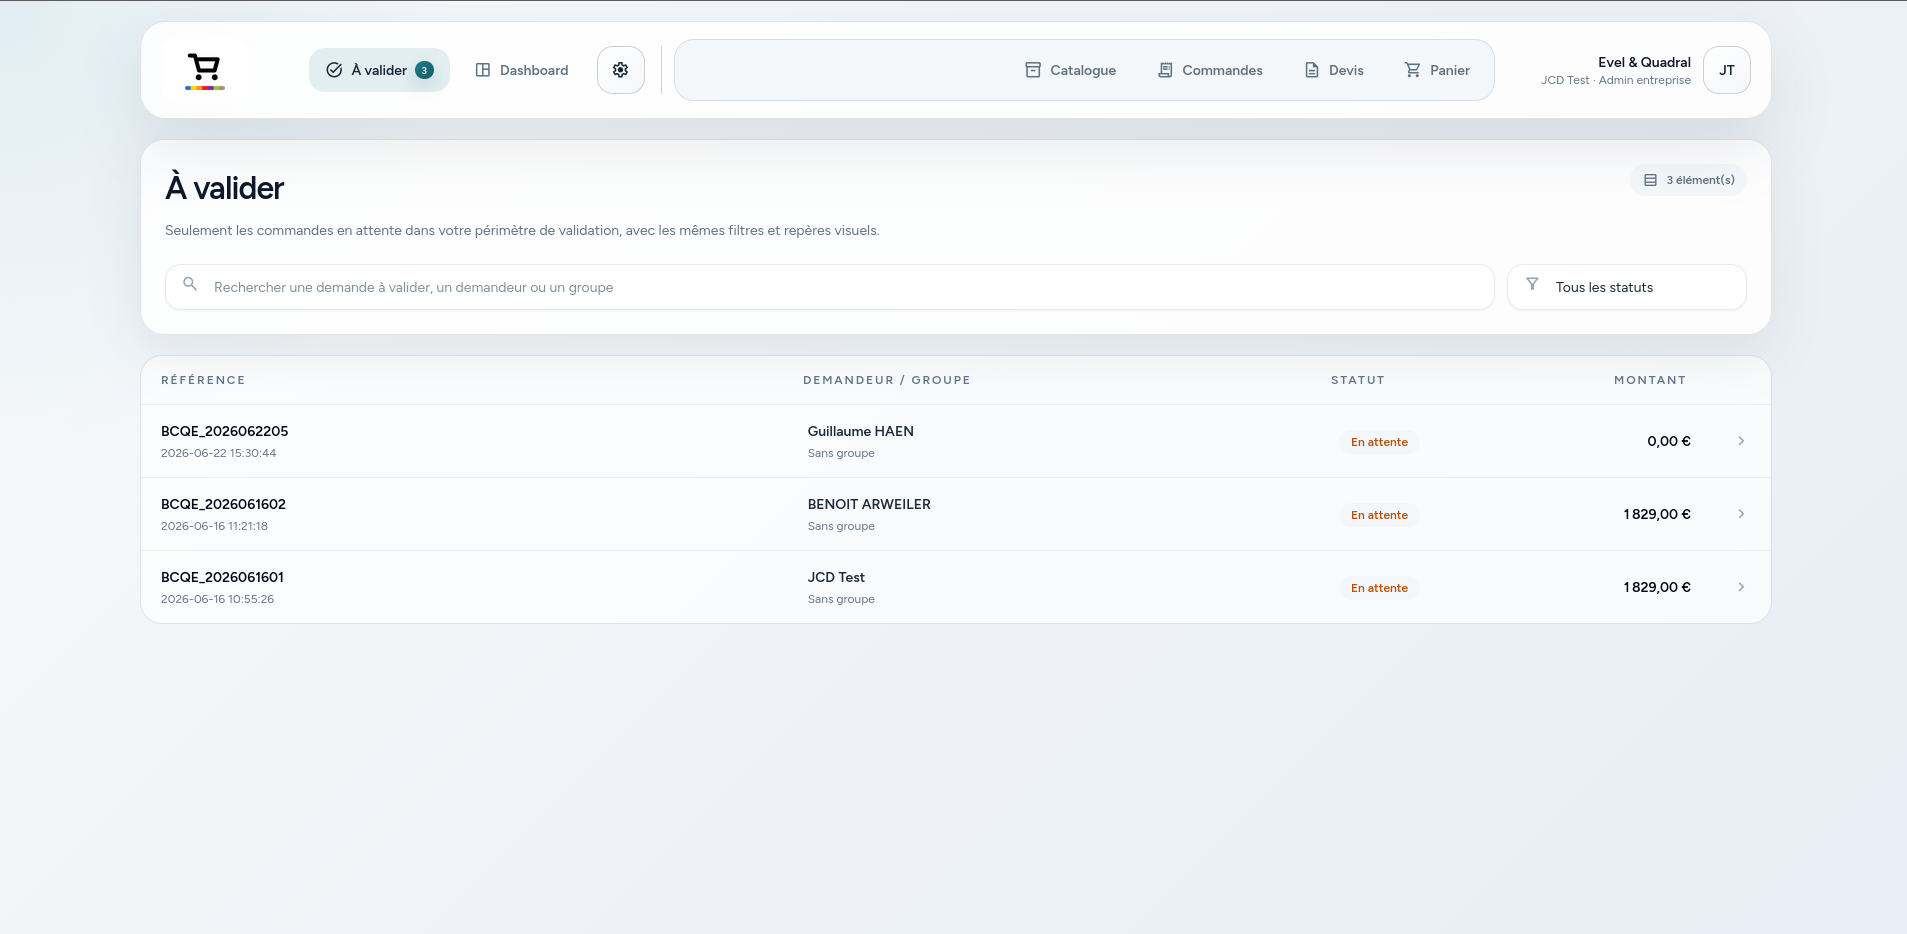Screen dimensions: 1907x934
Task: Click En attente status of JCD Test row
Action: (x=1379, y=588)
